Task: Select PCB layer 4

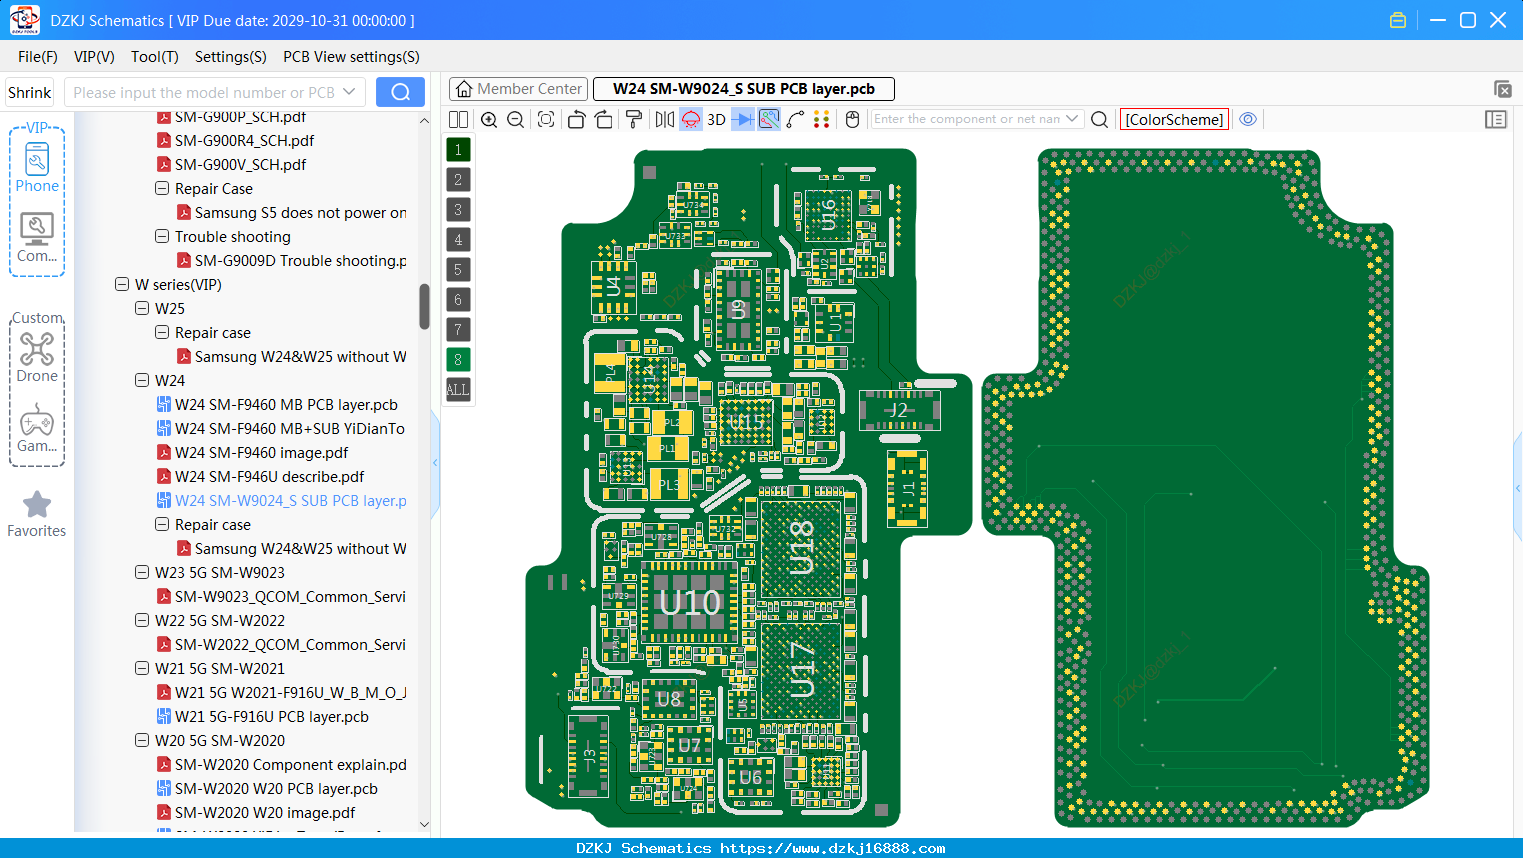Action: coord(458,240)
